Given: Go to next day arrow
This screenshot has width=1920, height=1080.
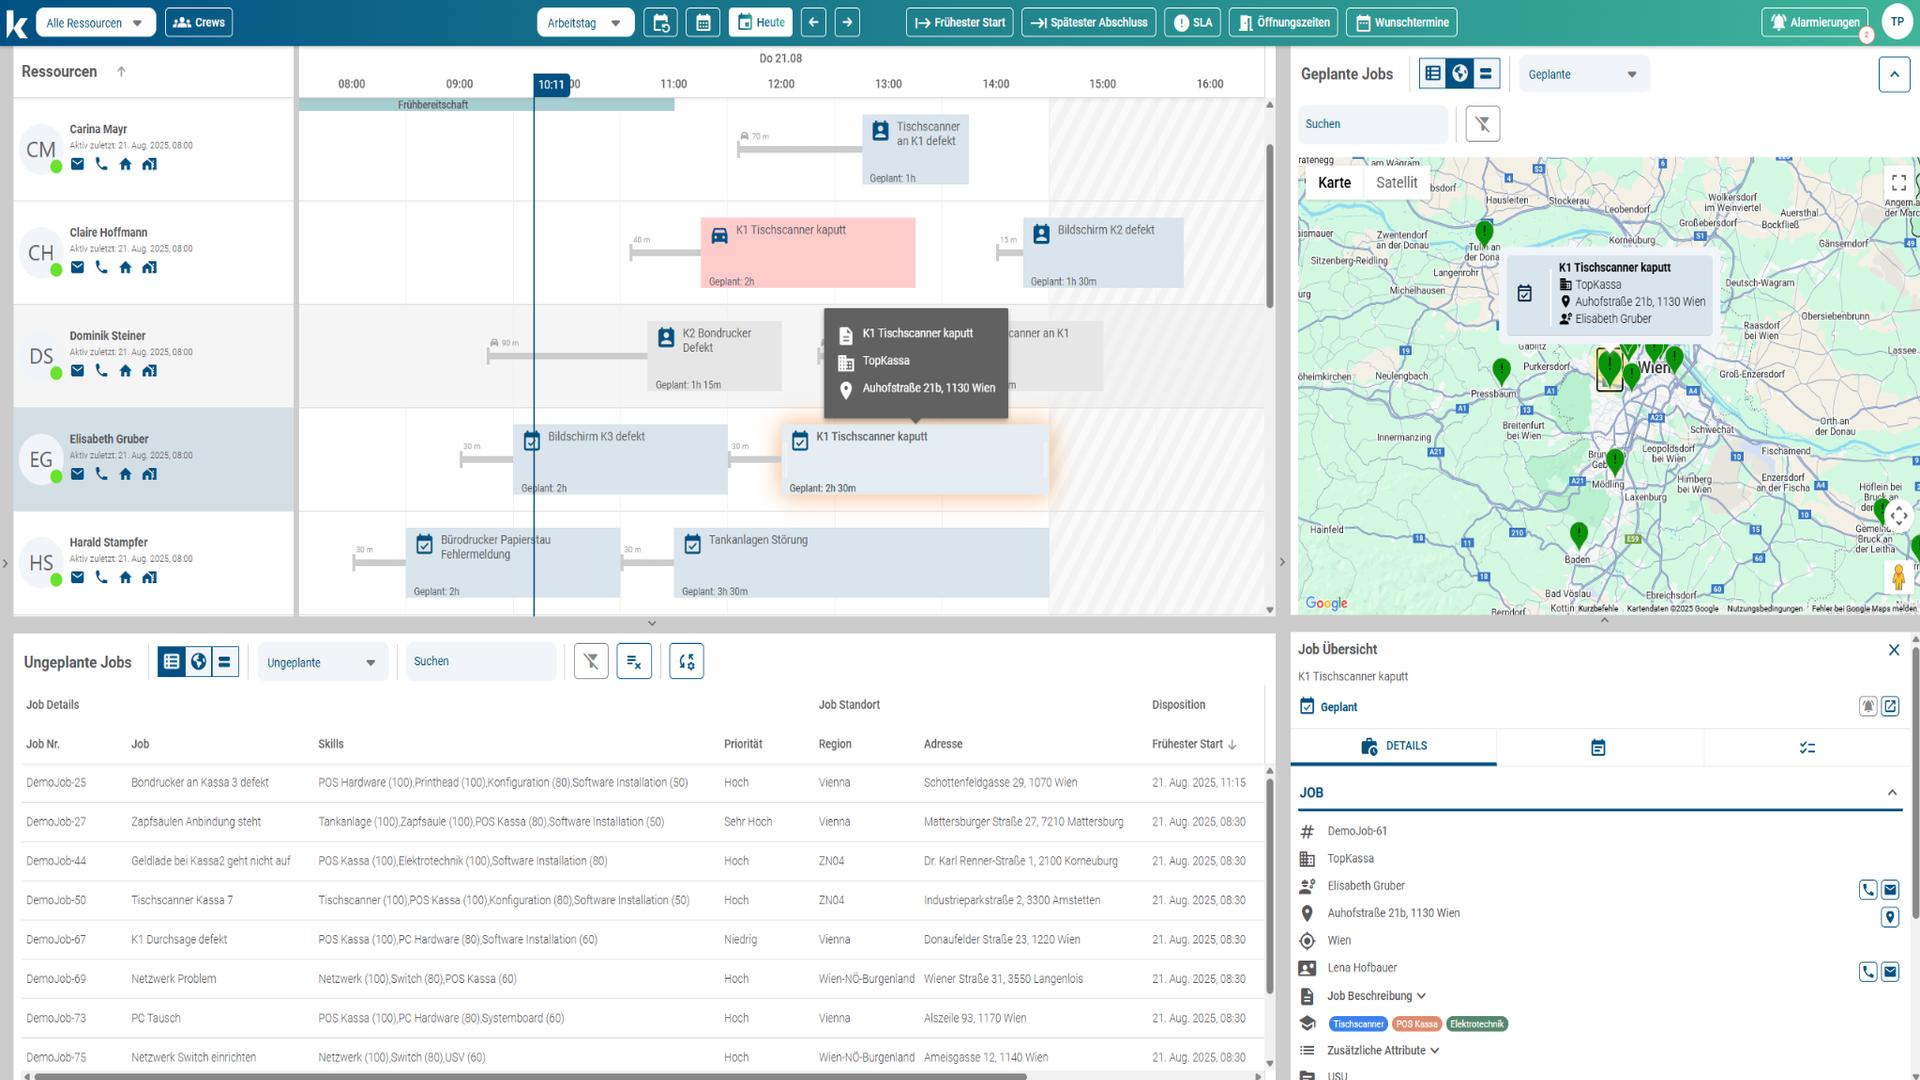Looking at the screenshot, I should [847, 22].
